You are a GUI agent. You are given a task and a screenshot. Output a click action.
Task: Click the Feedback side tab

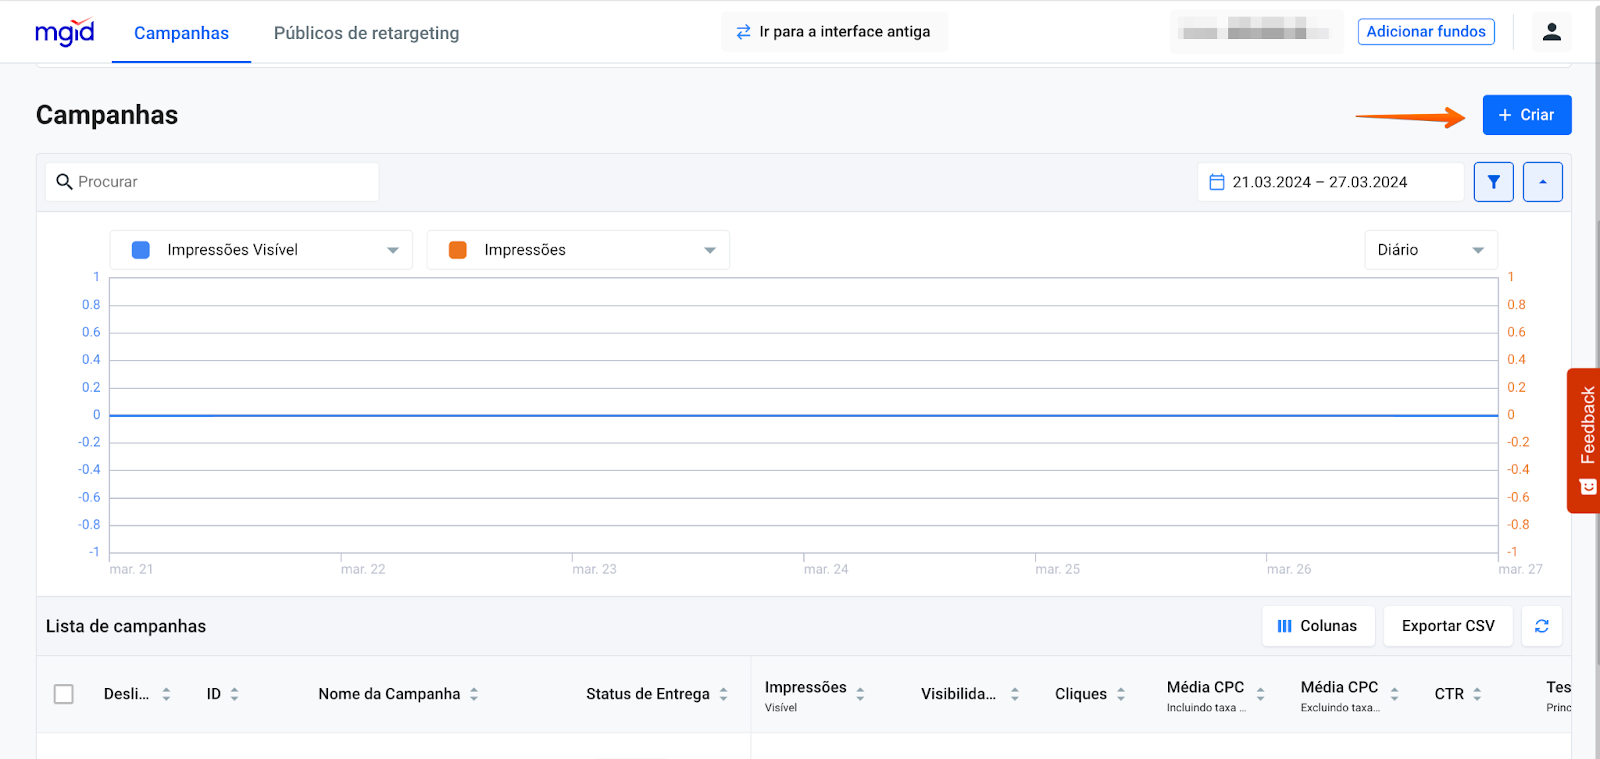tap(1585, 440)
